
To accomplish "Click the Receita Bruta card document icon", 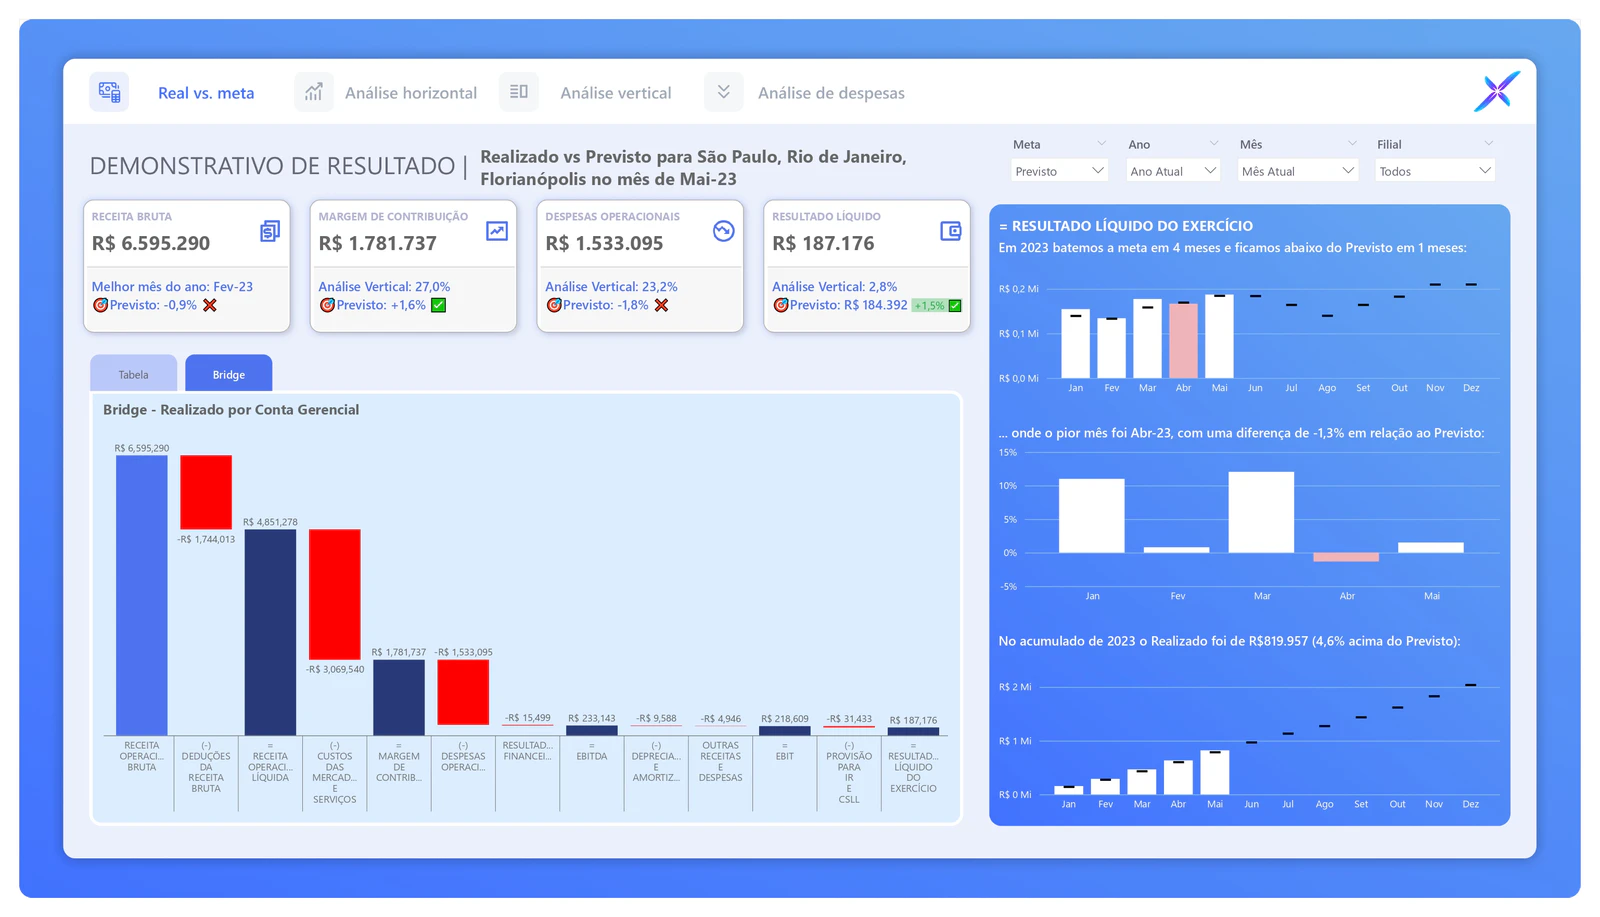I will [x=270, y=231].
